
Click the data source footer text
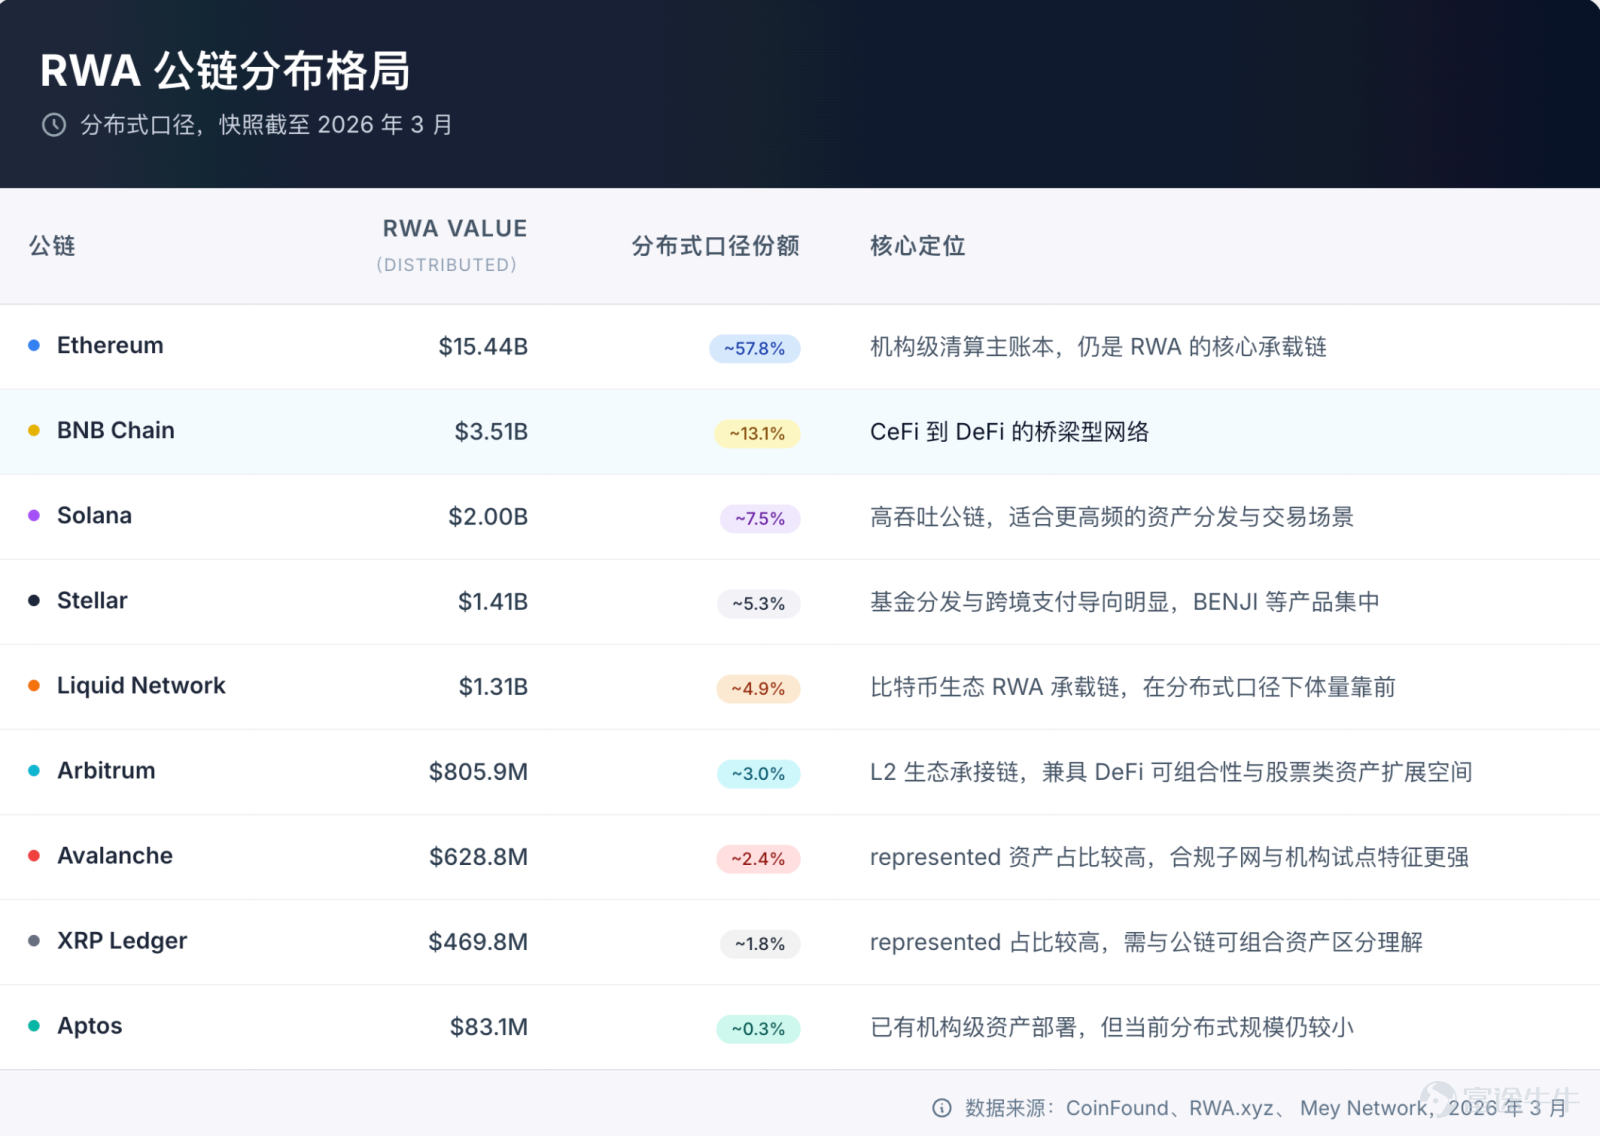click(x=1266, y=1108)
